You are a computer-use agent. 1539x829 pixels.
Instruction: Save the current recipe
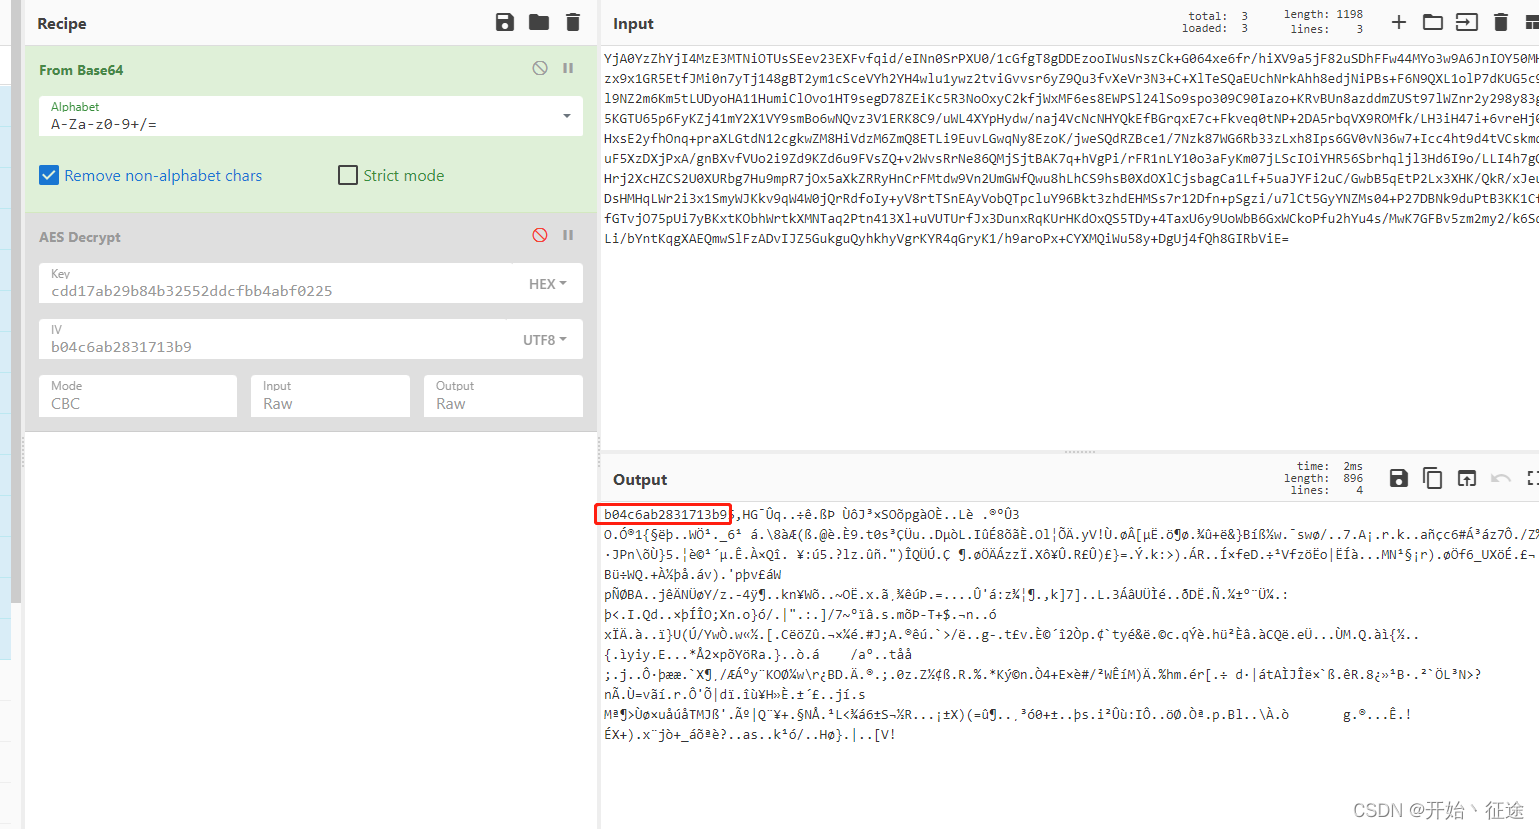tap(505, 22)
